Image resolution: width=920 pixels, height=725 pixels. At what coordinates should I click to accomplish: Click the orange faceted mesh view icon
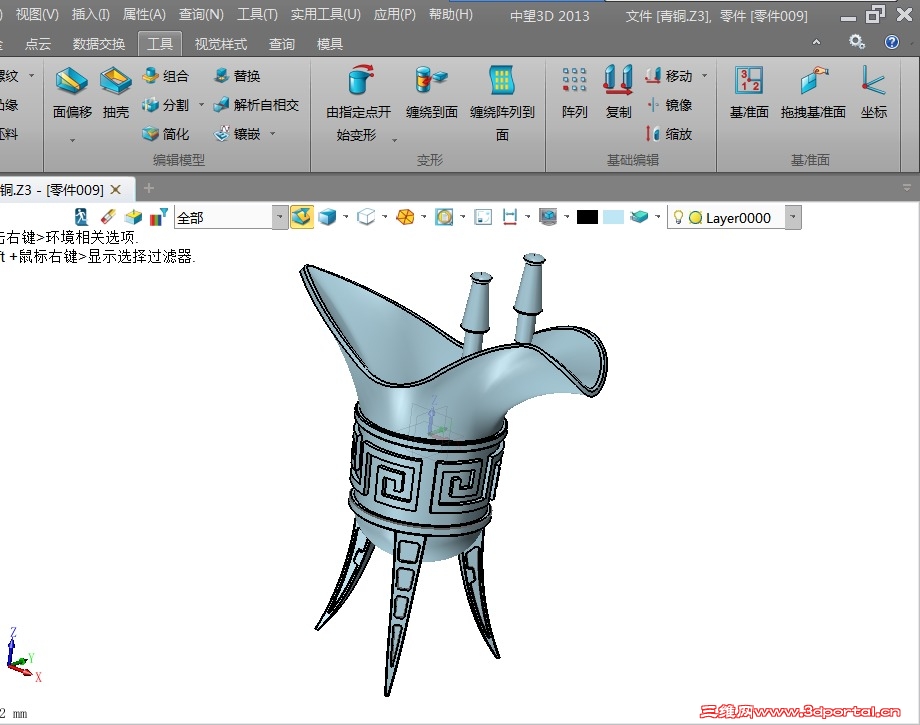405,217
